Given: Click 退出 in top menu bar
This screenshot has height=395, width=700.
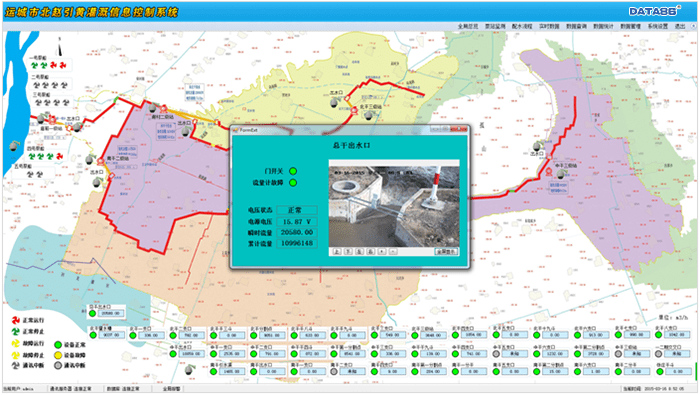Looking at the screenshot, I should 679,26.
